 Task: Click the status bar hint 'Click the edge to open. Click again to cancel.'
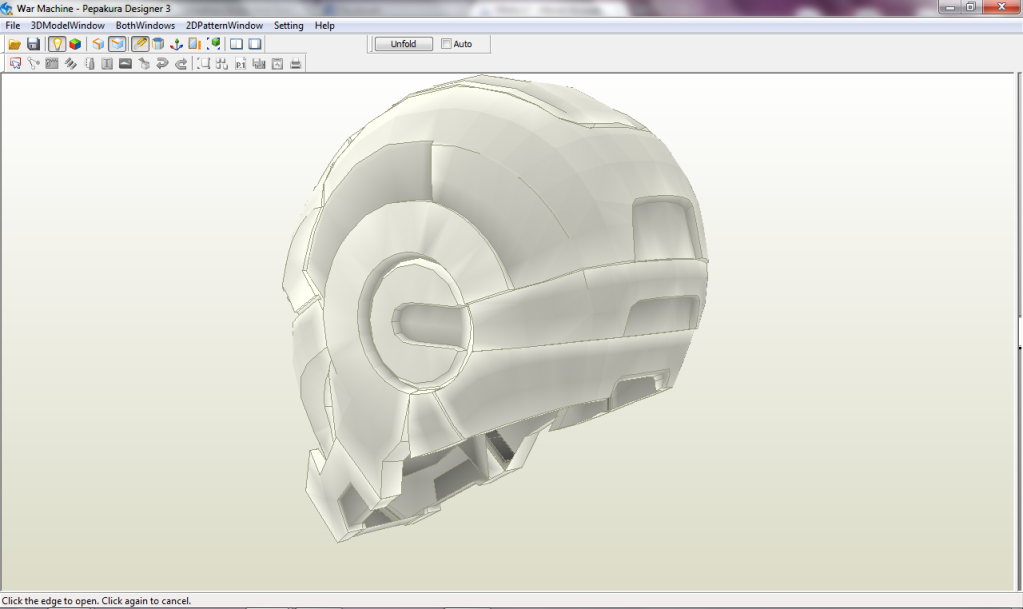[97, 601]
